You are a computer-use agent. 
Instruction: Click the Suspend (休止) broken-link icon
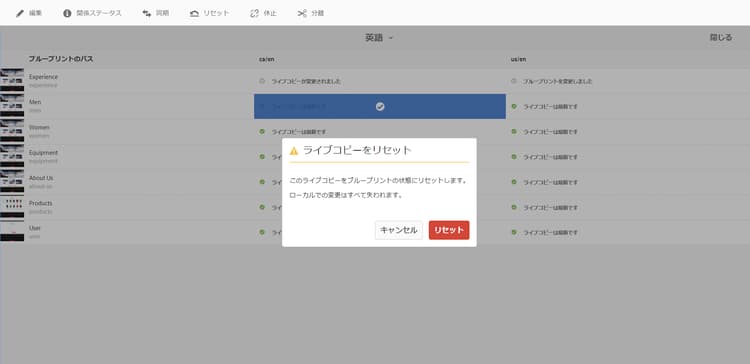pos(254,13)
